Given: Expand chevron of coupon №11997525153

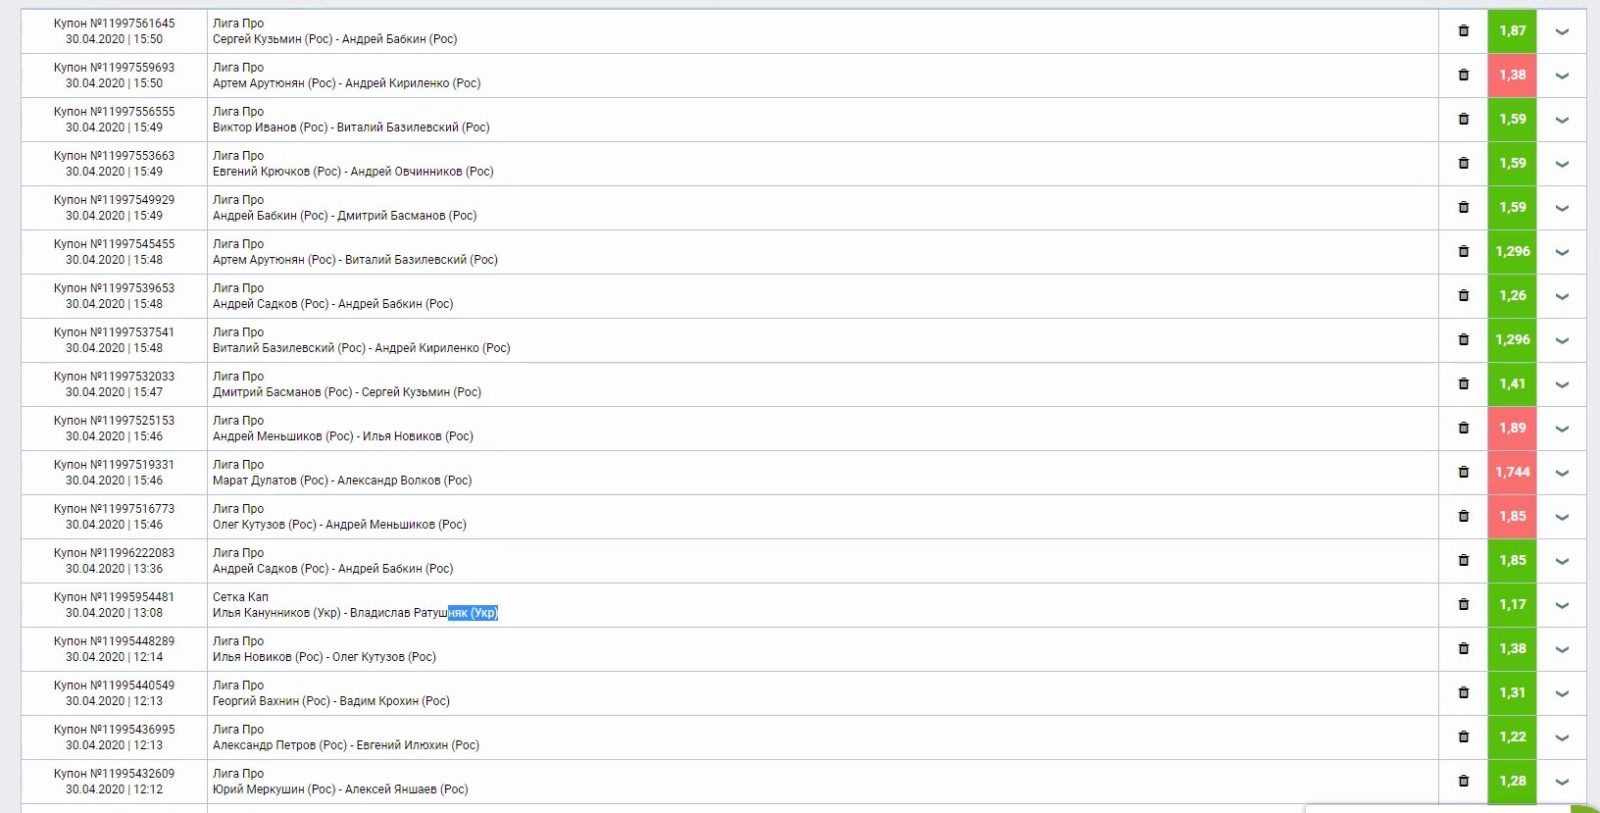Looking at the screenshot, I should click(x=1562, y=428).
